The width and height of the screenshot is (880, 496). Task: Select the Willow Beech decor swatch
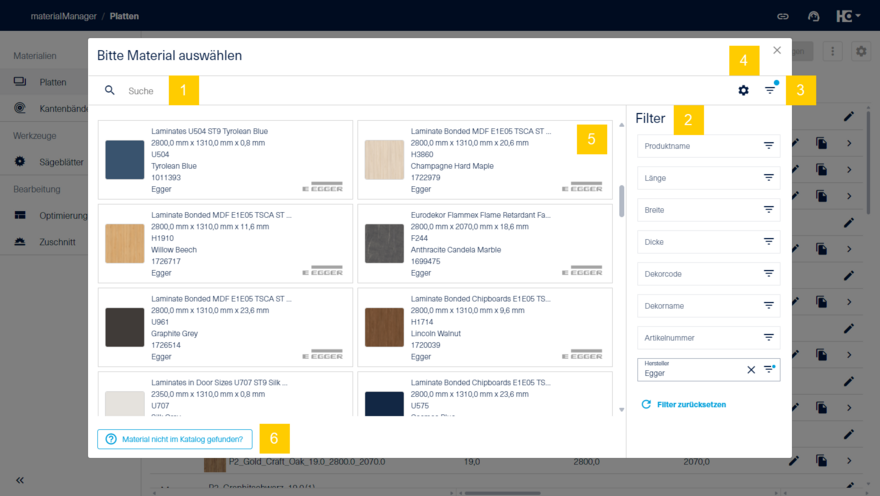point(125,244)
